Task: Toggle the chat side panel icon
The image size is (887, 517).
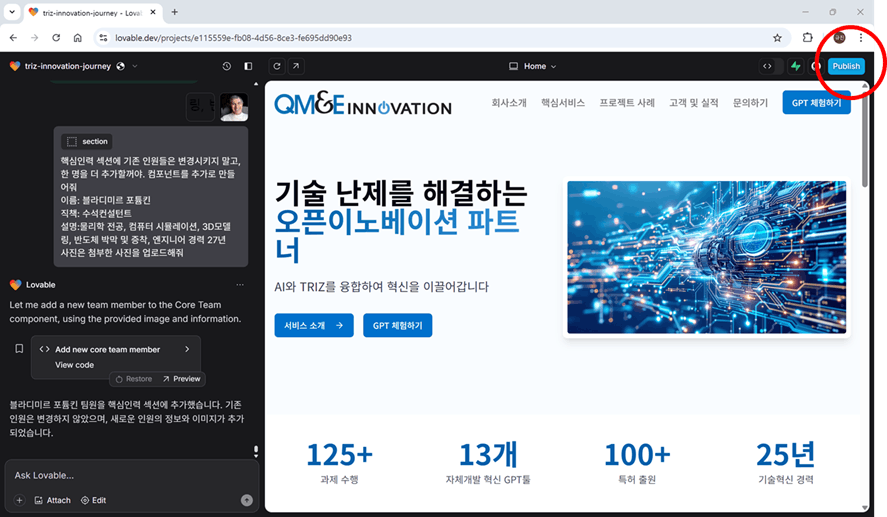Action: coord(248,66)
